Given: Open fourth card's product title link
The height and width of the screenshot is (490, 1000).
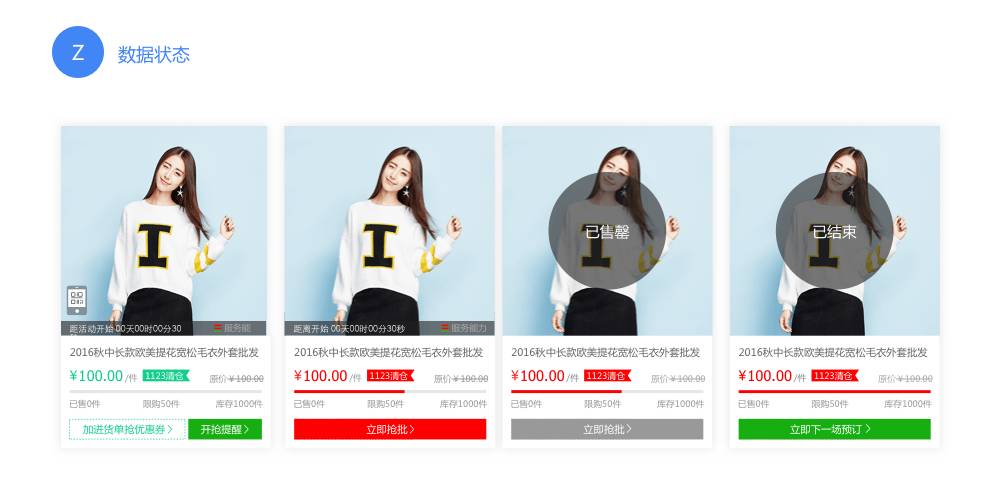Looking at the screenshot, I should (833, 352).
